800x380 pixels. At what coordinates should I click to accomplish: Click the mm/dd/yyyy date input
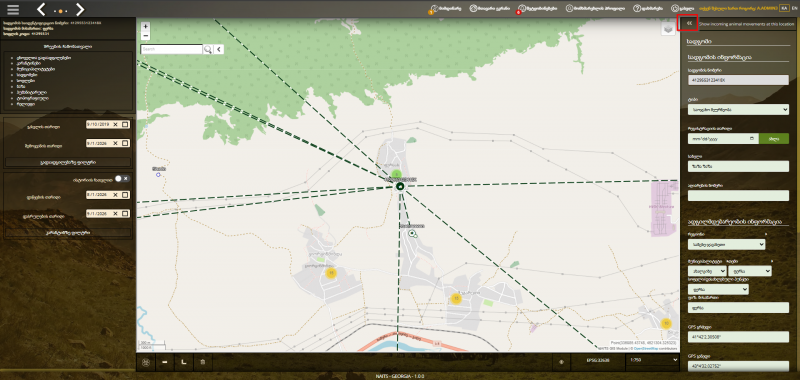coord(723,138)
